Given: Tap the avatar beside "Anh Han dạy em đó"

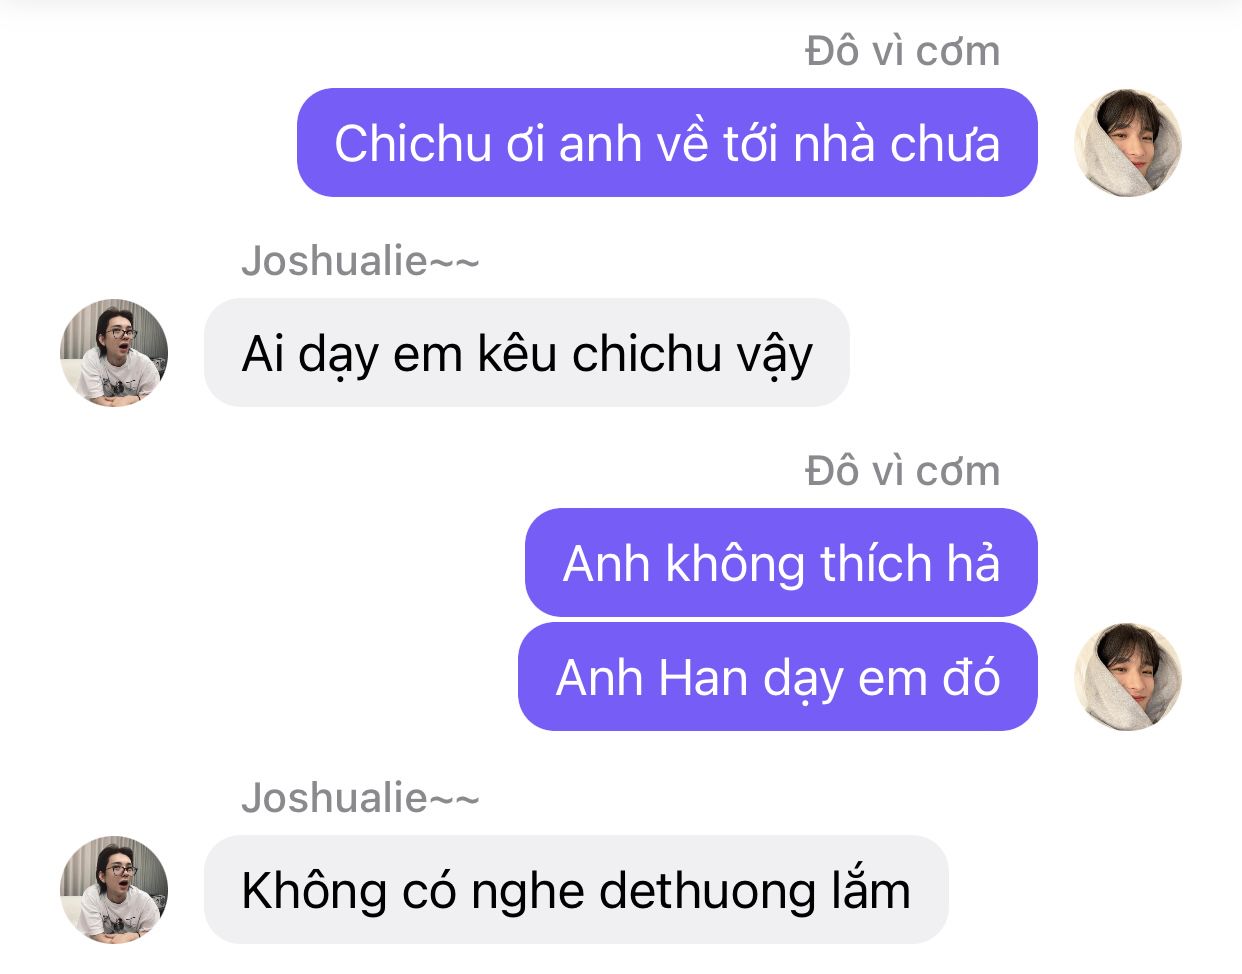Looking at the screenshot, I should tap(1128, 676).
